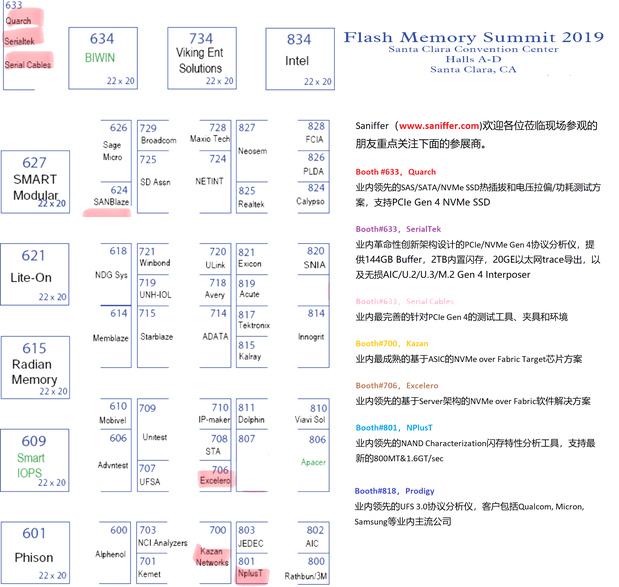Click booth 714 ADATA
Screen dimensions: 619x587
click(215, 337)
